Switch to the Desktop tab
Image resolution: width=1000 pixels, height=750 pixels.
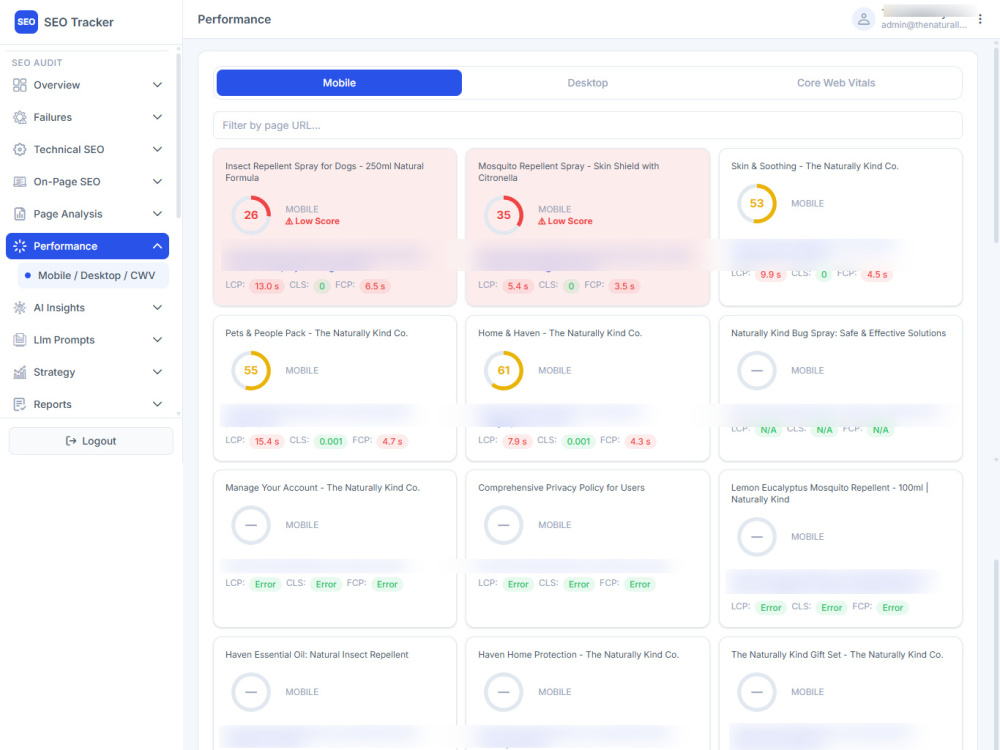click(587, 83)
